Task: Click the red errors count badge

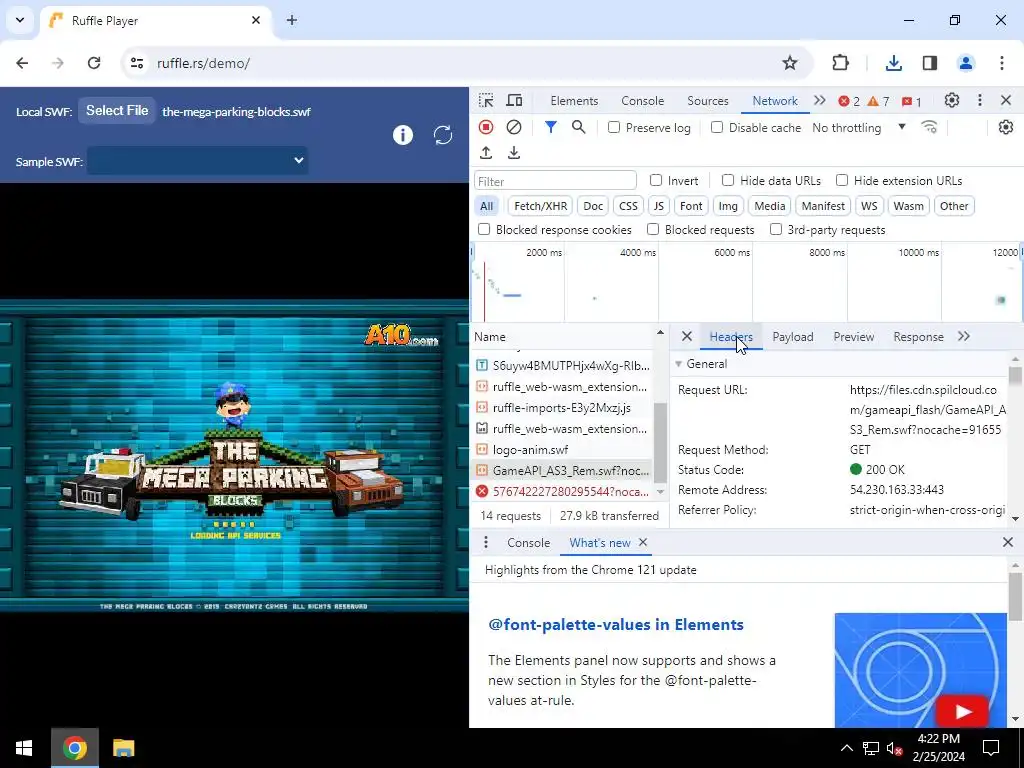Action: pos(849,101)
